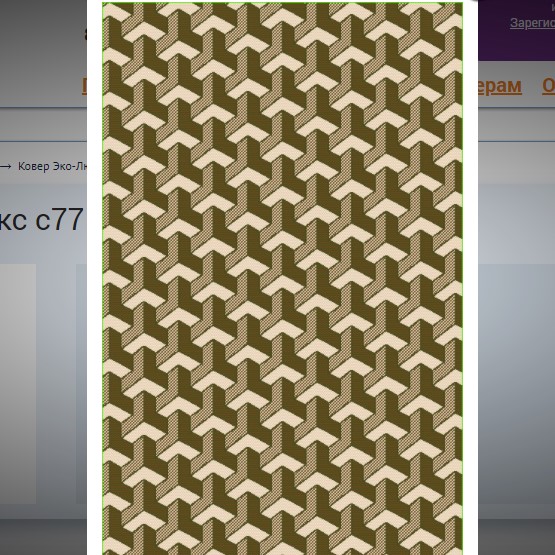Screen dimensions: 555x555
Task: Click the "Ковер Эко-Л" breadcrumb link
Action: [52, 166]
